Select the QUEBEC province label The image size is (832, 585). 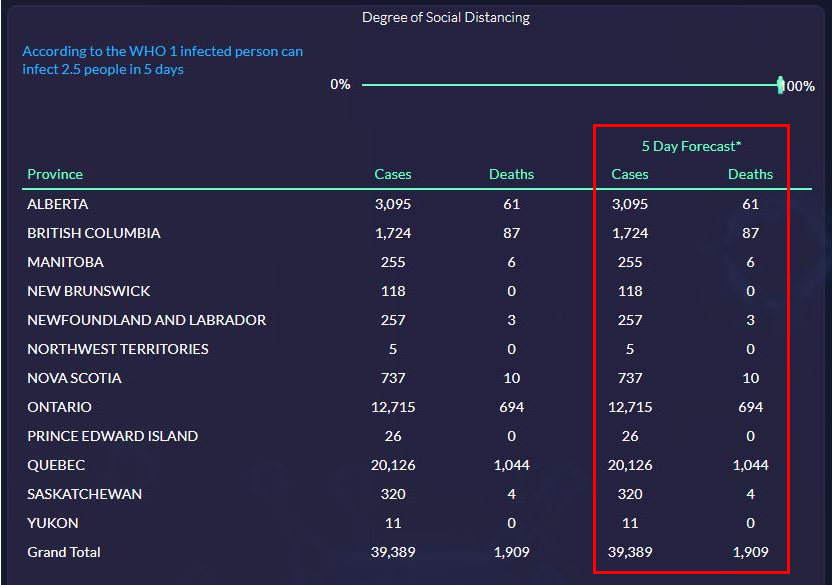pos(56,465)
